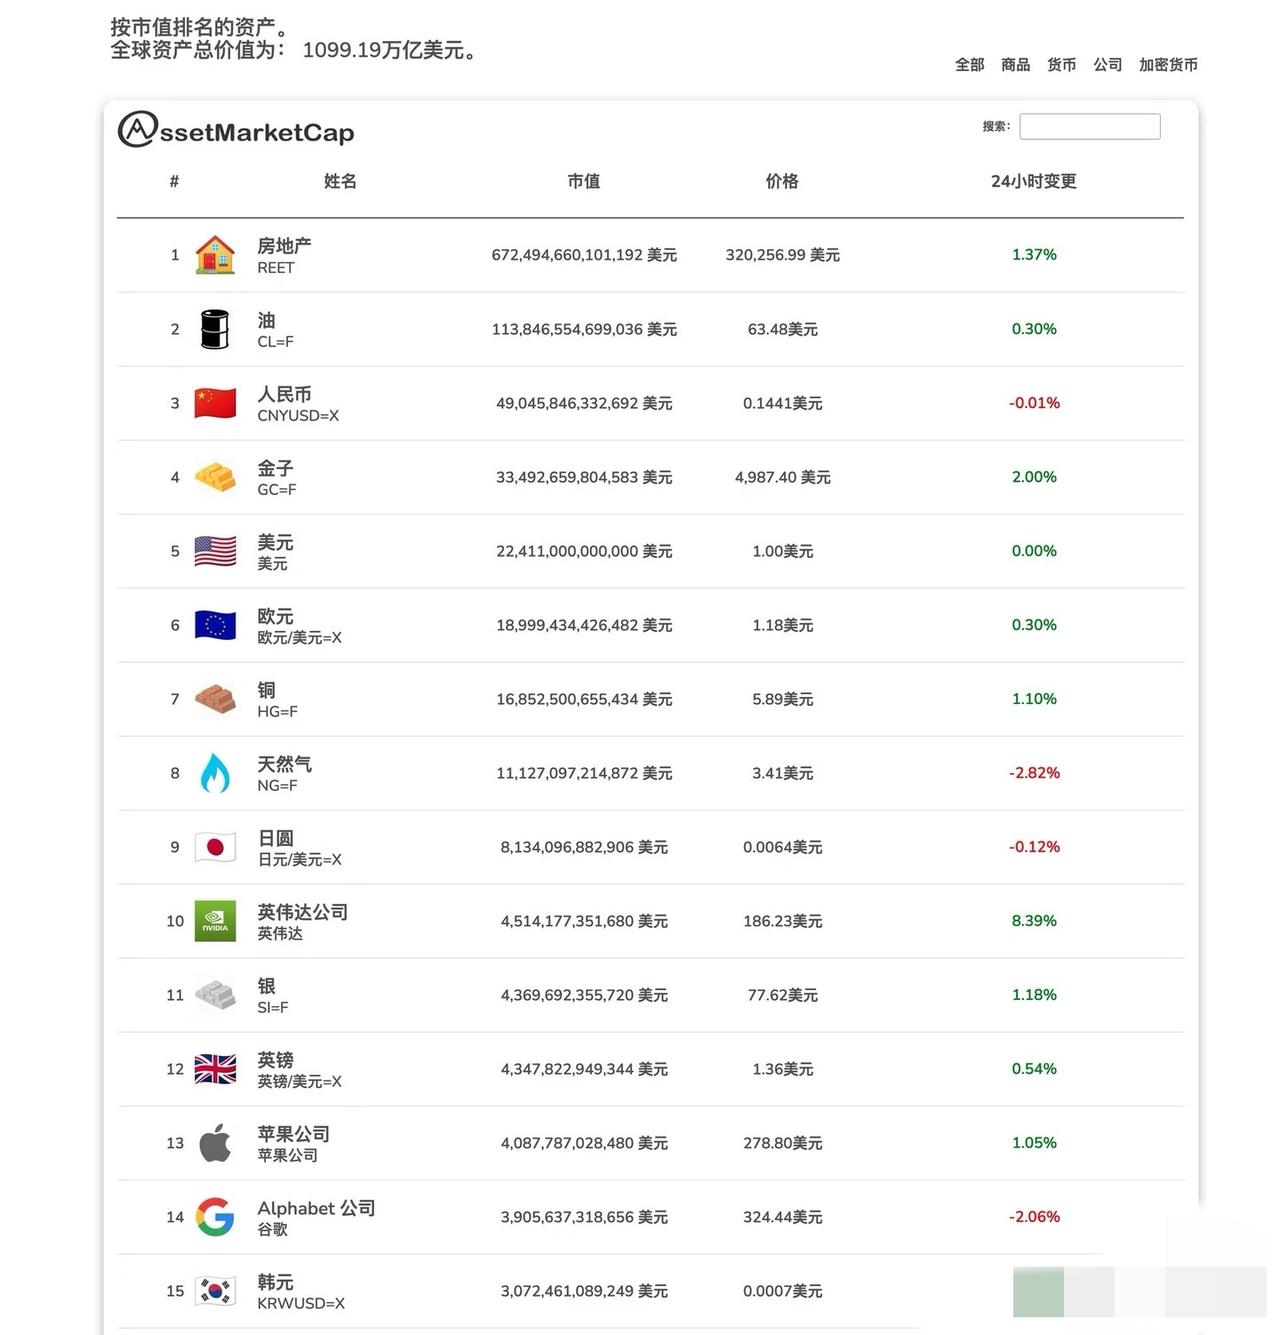
Task: Select the China flag icon beside 人民币
Action: coord(214,402)
